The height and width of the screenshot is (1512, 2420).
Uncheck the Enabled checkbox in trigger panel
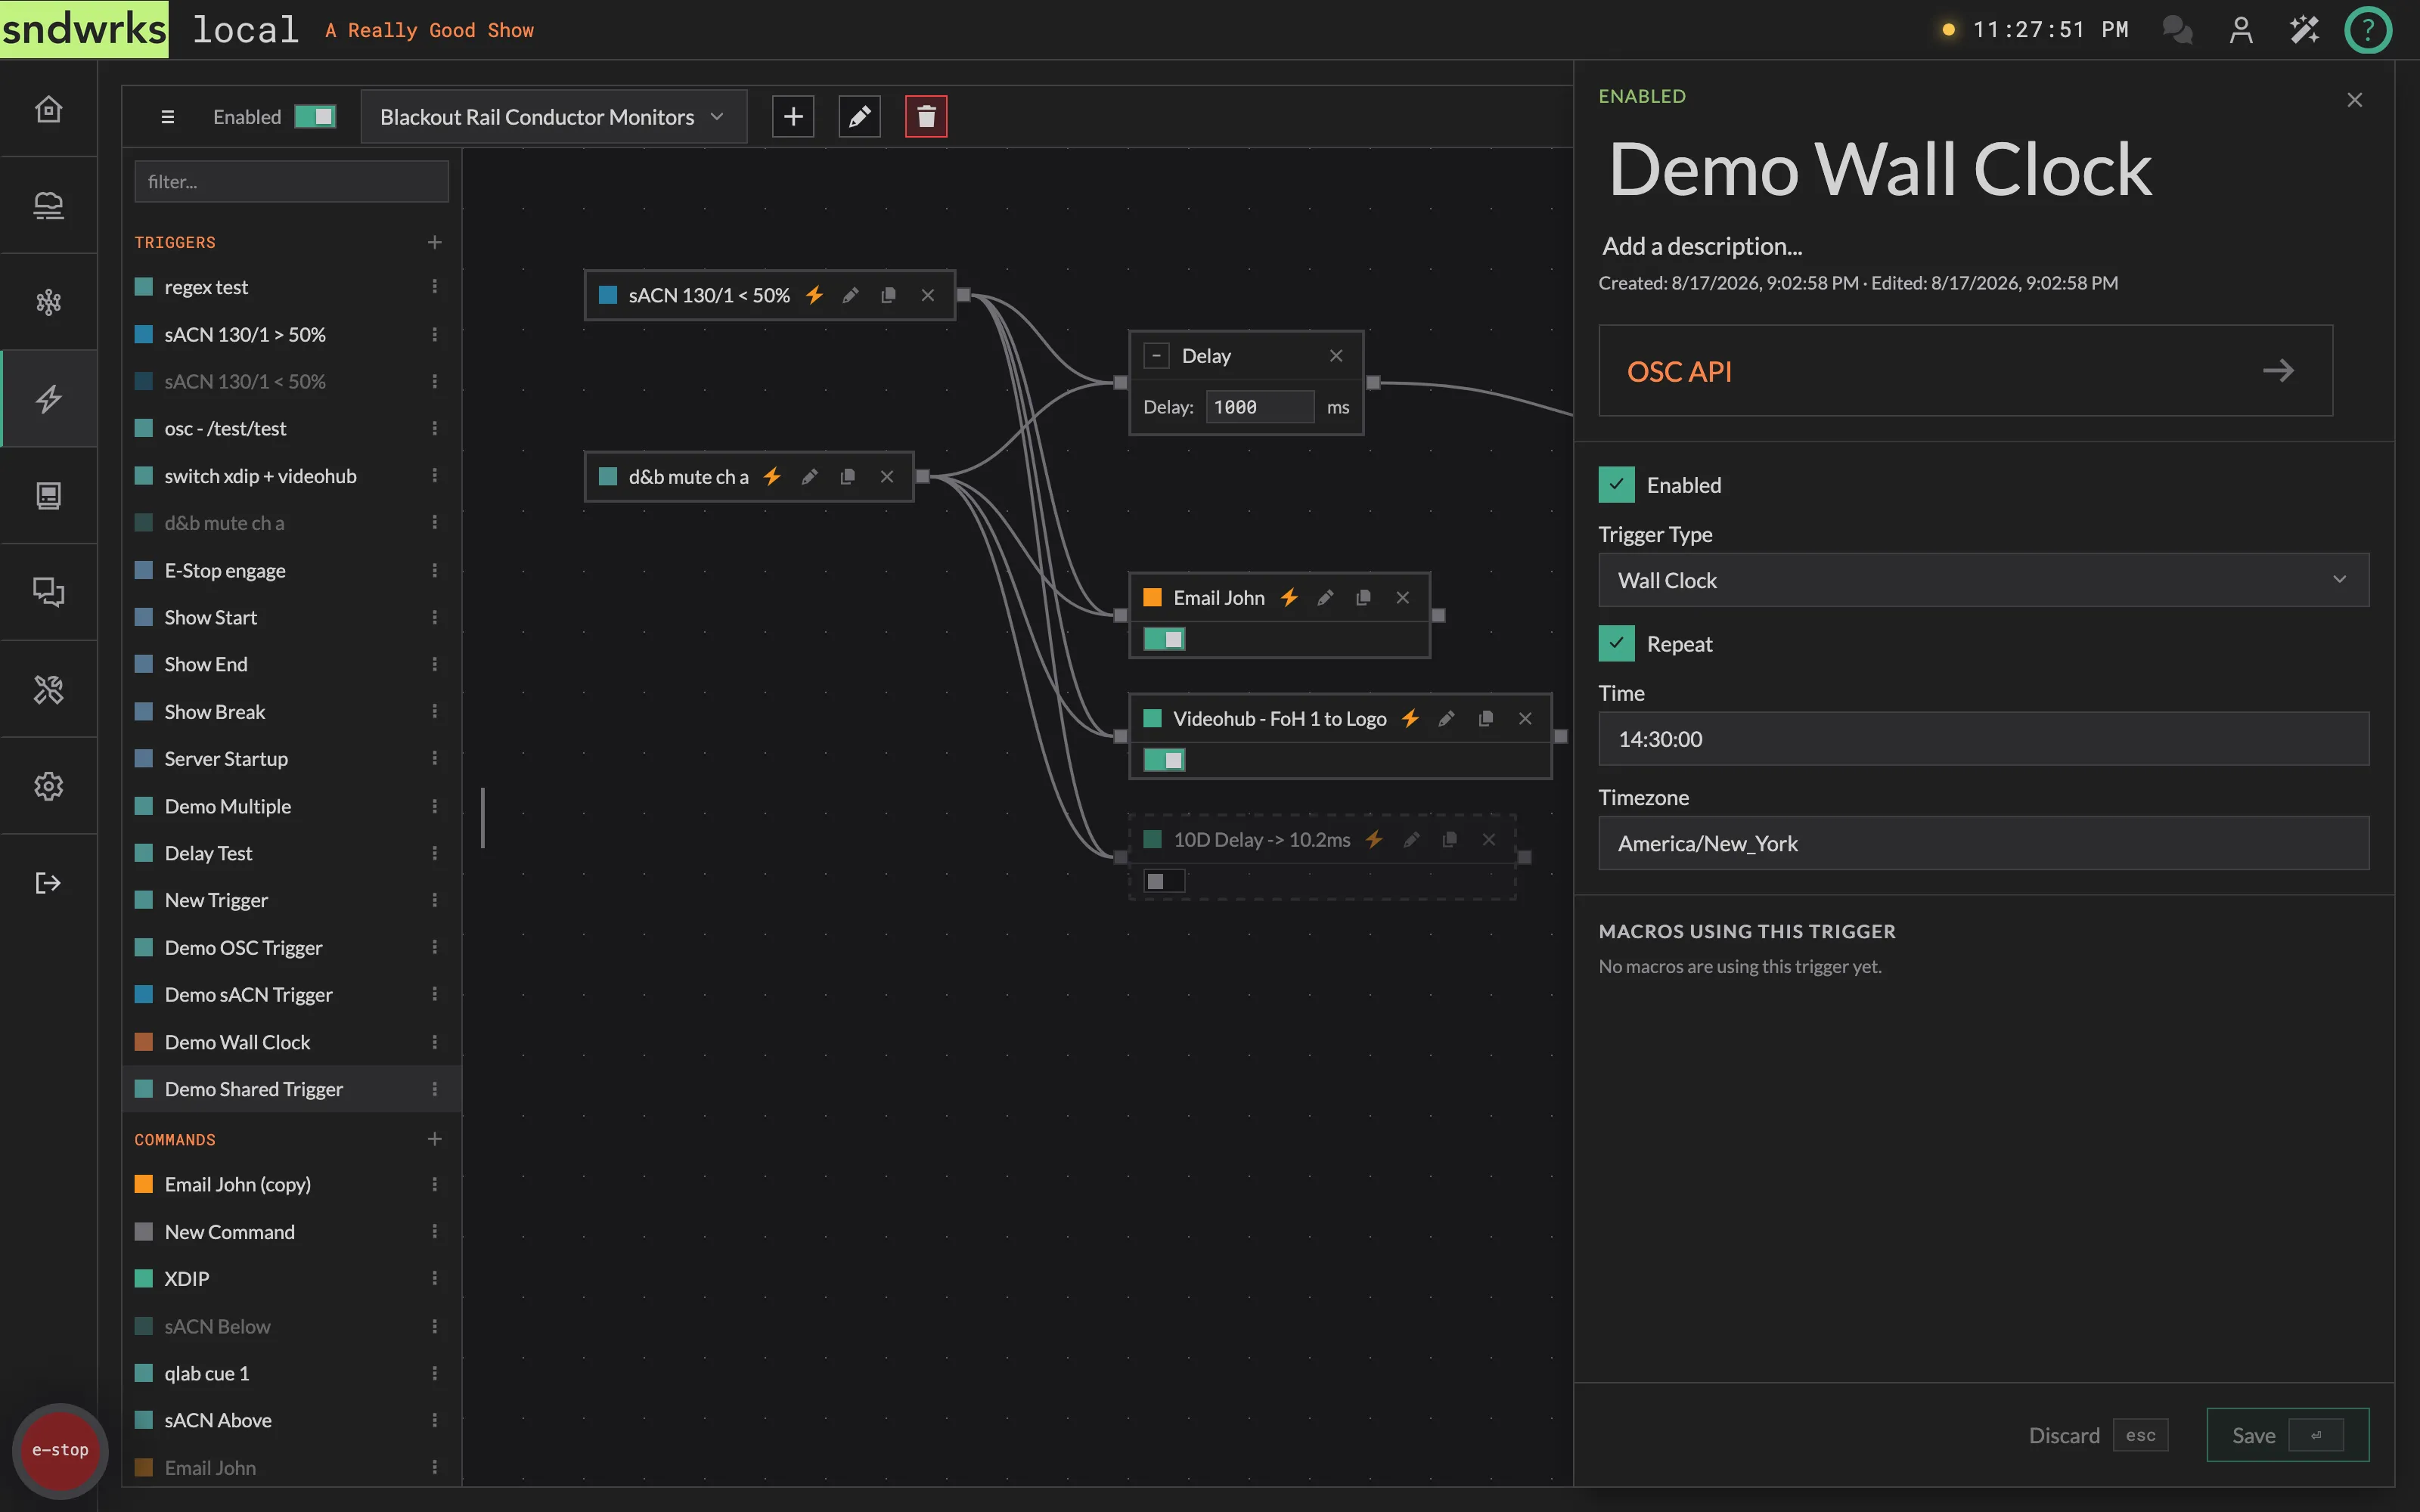[x=1616, y=485]
